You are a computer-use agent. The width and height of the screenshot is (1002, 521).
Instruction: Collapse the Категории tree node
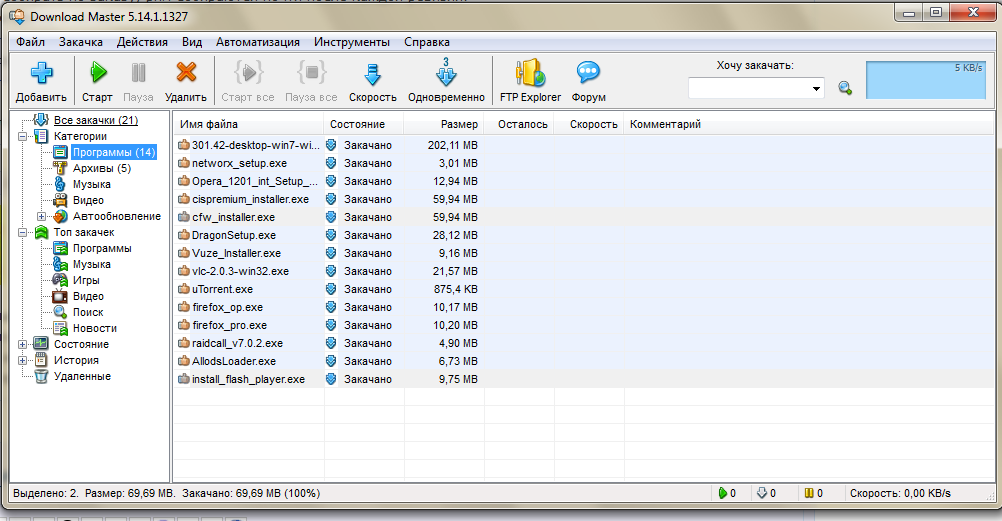click(x=22, y=136)
